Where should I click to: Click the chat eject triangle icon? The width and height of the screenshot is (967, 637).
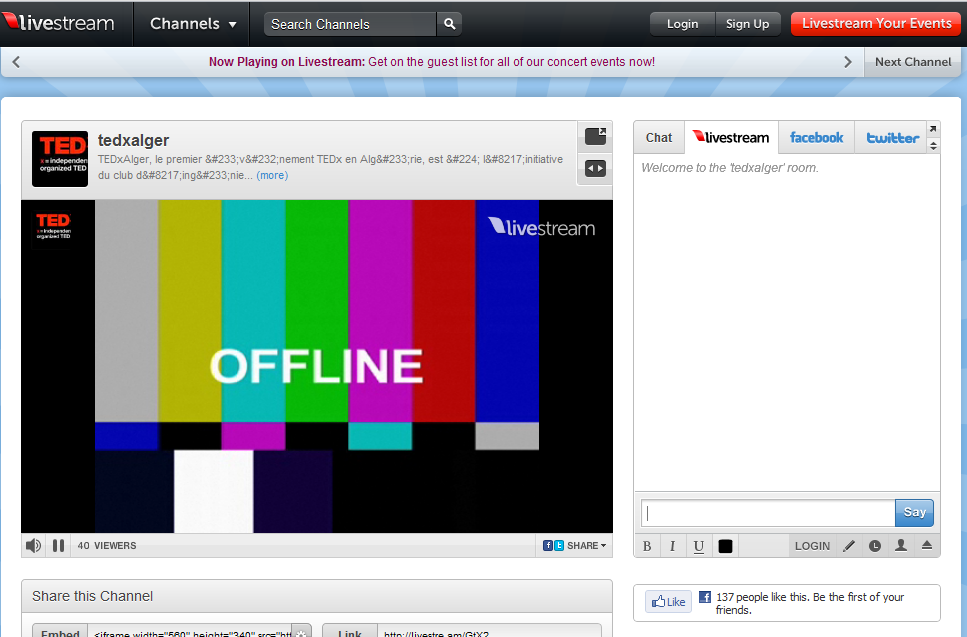pos(927,545)
